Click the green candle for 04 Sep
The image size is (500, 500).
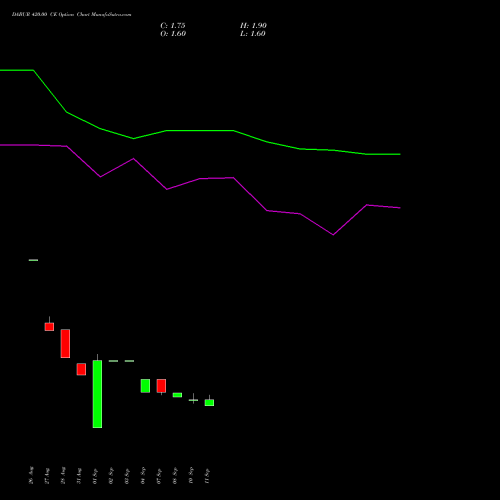[x=145, y=386]
